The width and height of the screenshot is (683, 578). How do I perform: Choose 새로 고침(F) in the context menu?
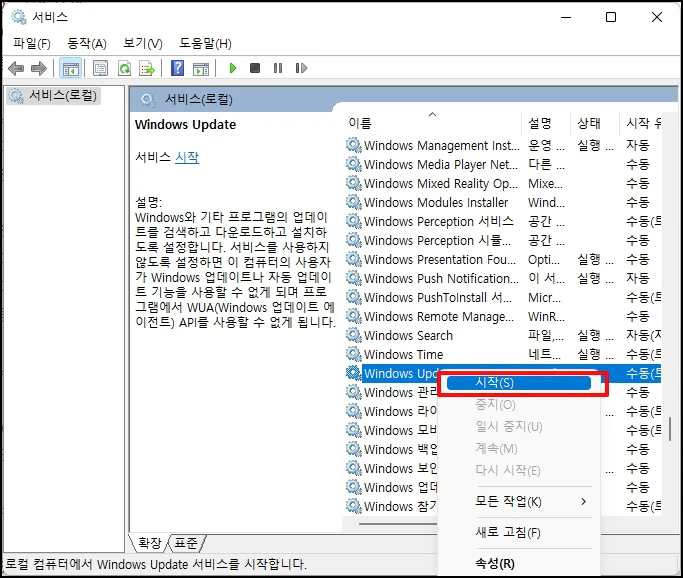pos(519,532)
